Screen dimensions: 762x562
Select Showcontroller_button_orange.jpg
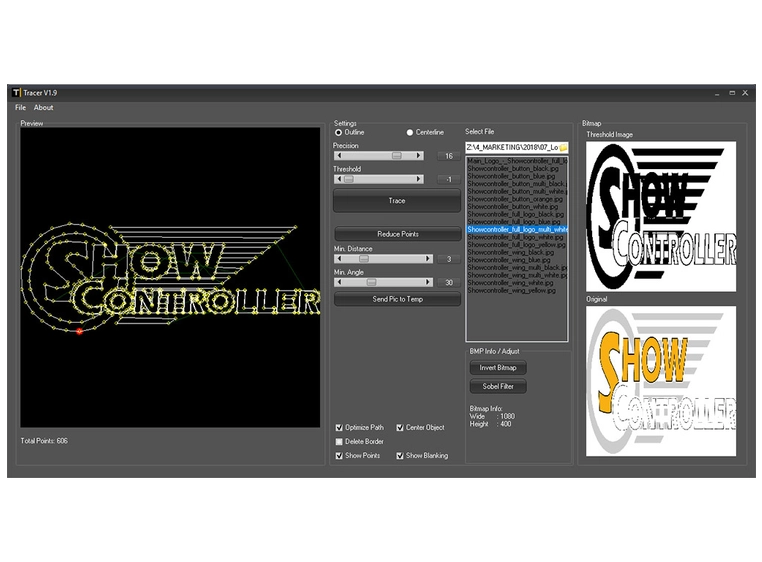tap(517, 199)
